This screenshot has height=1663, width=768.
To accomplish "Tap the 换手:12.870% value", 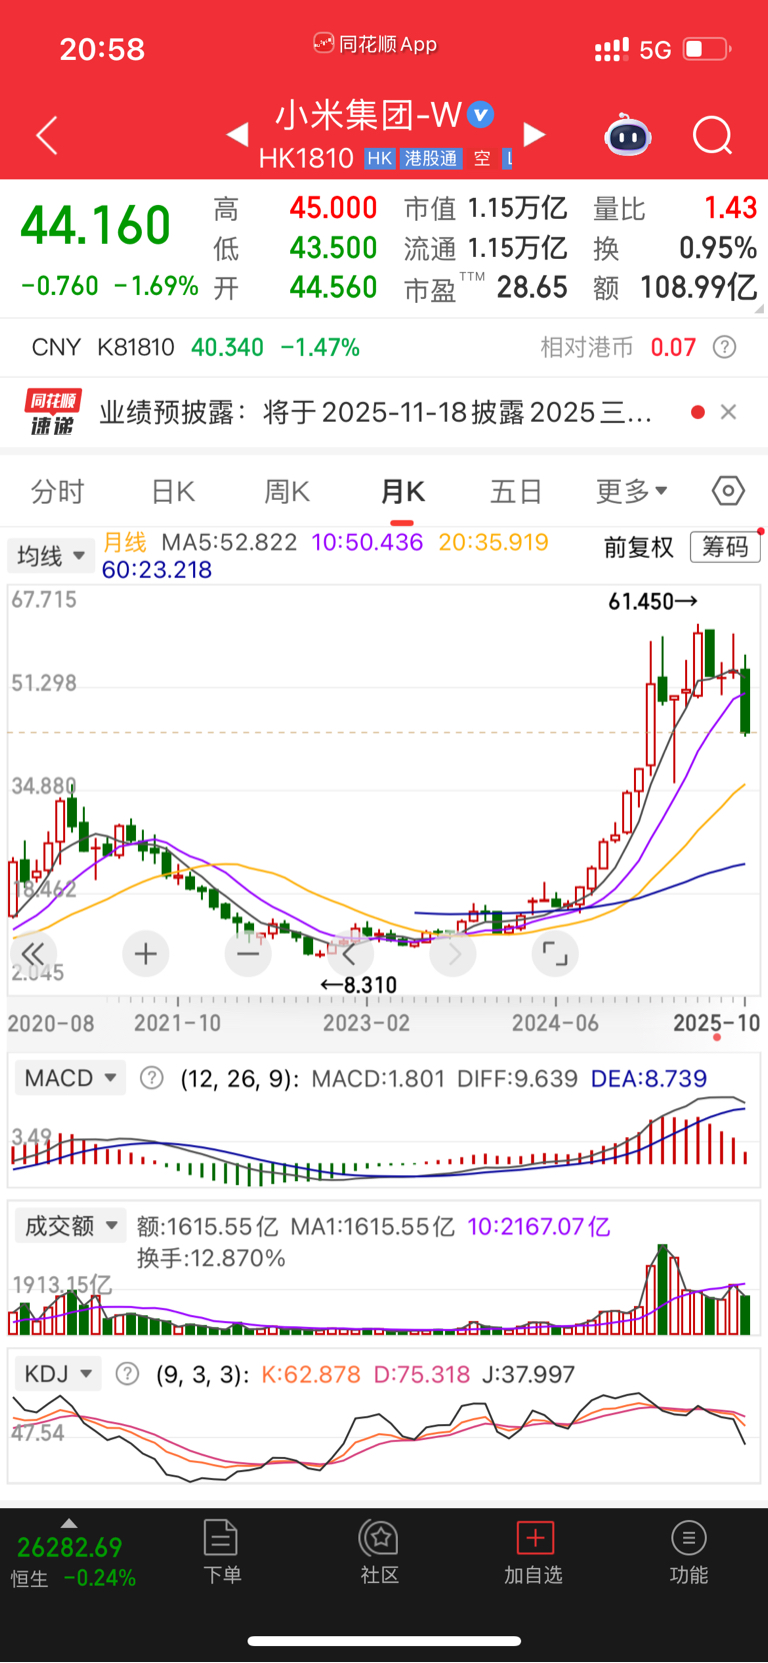I will (211, 1257).
